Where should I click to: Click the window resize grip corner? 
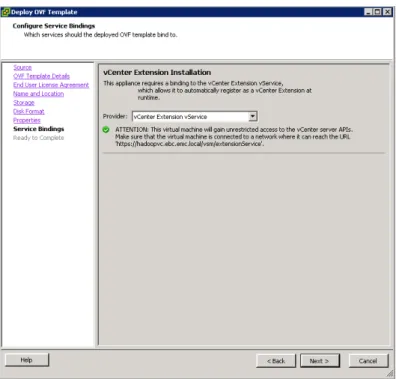point(389,373)
